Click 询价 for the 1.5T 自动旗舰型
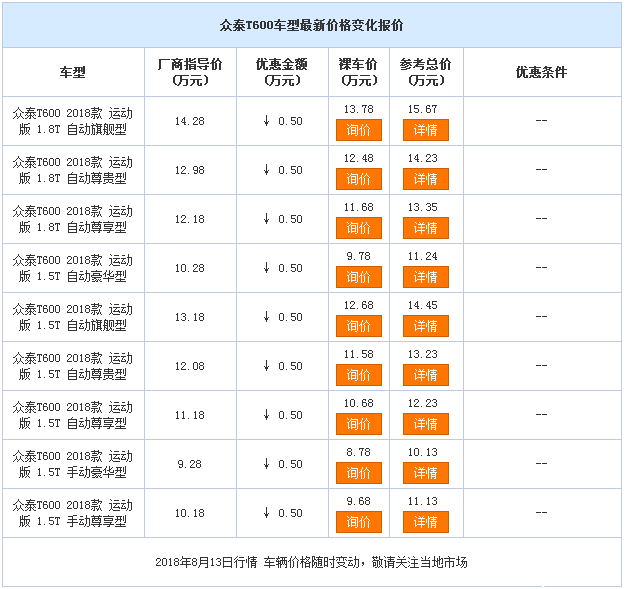 pyautogui.click(x=358, y=326)
